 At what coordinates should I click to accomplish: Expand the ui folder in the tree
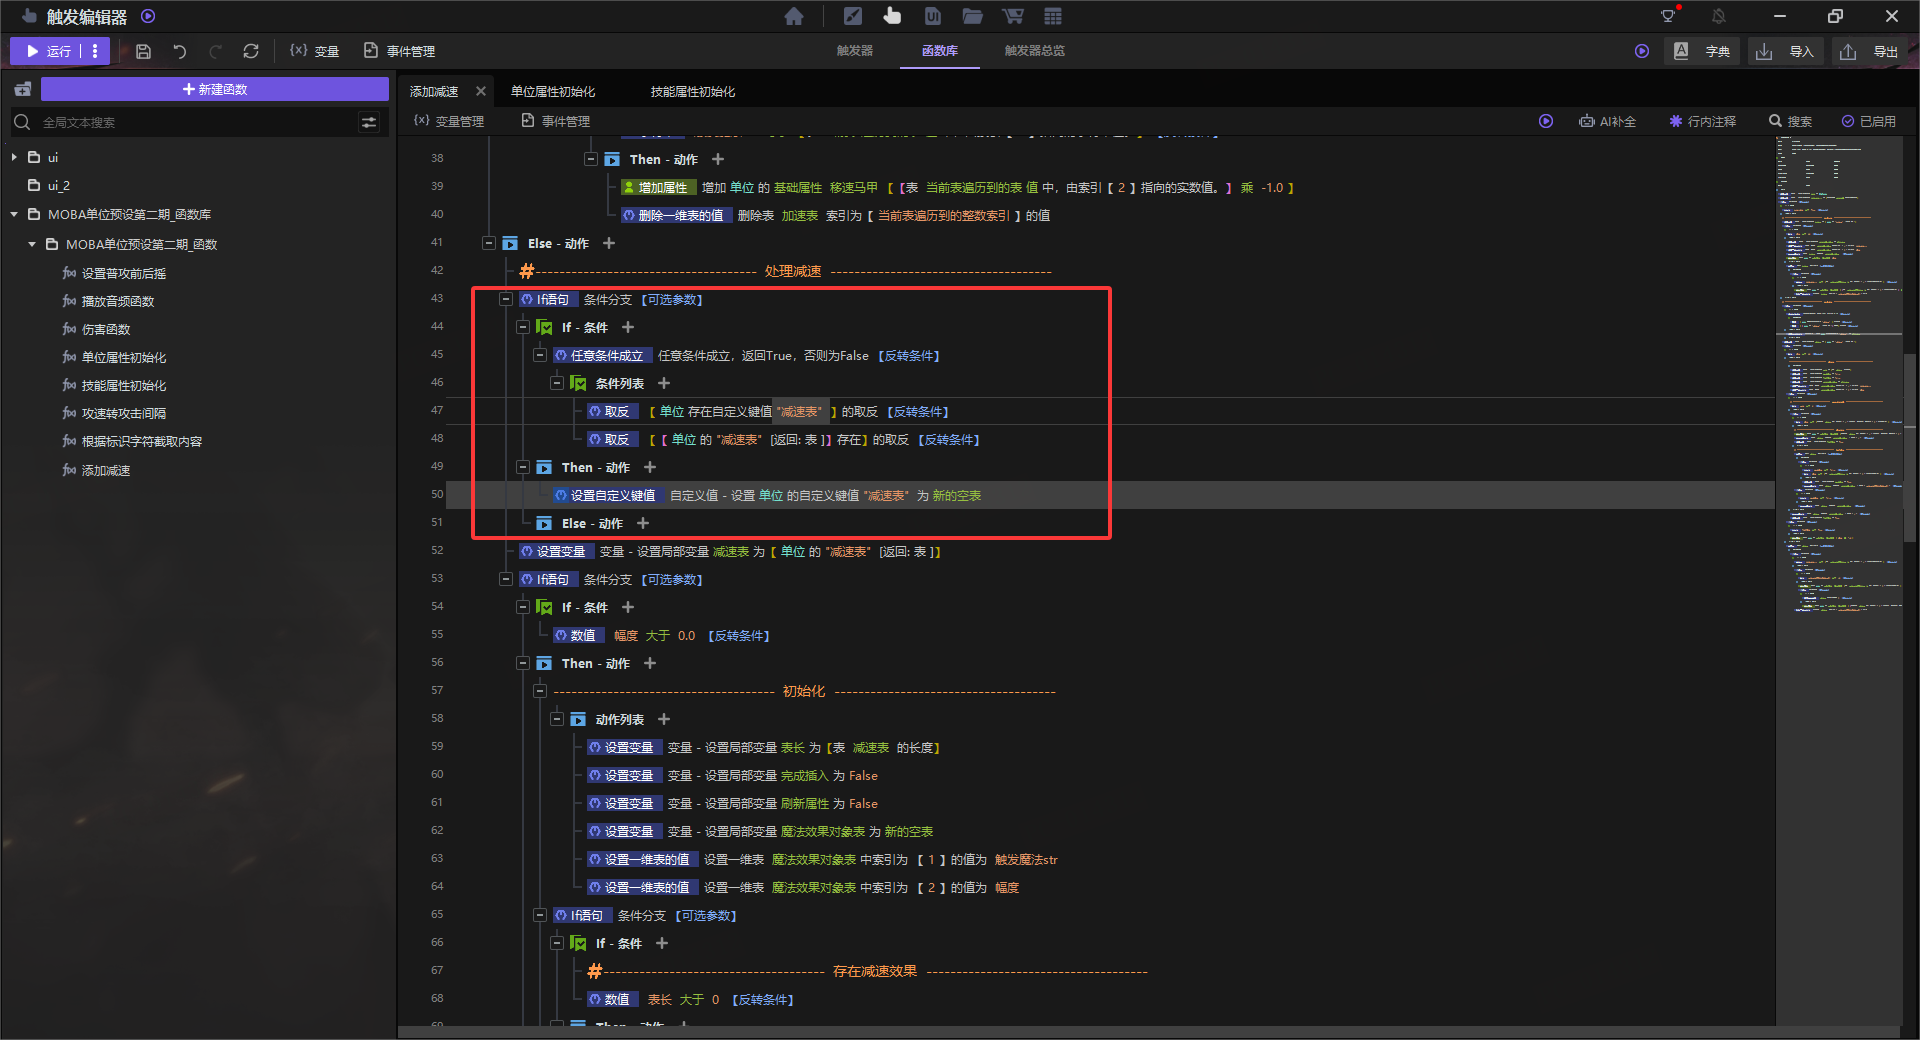pos(14,158)
